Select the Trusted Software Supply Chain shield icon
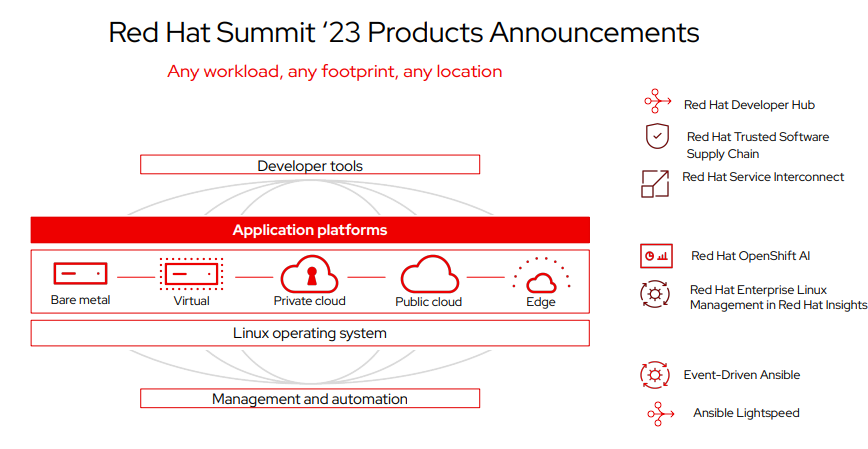This screenshot has width=868, height=449. 656,135
